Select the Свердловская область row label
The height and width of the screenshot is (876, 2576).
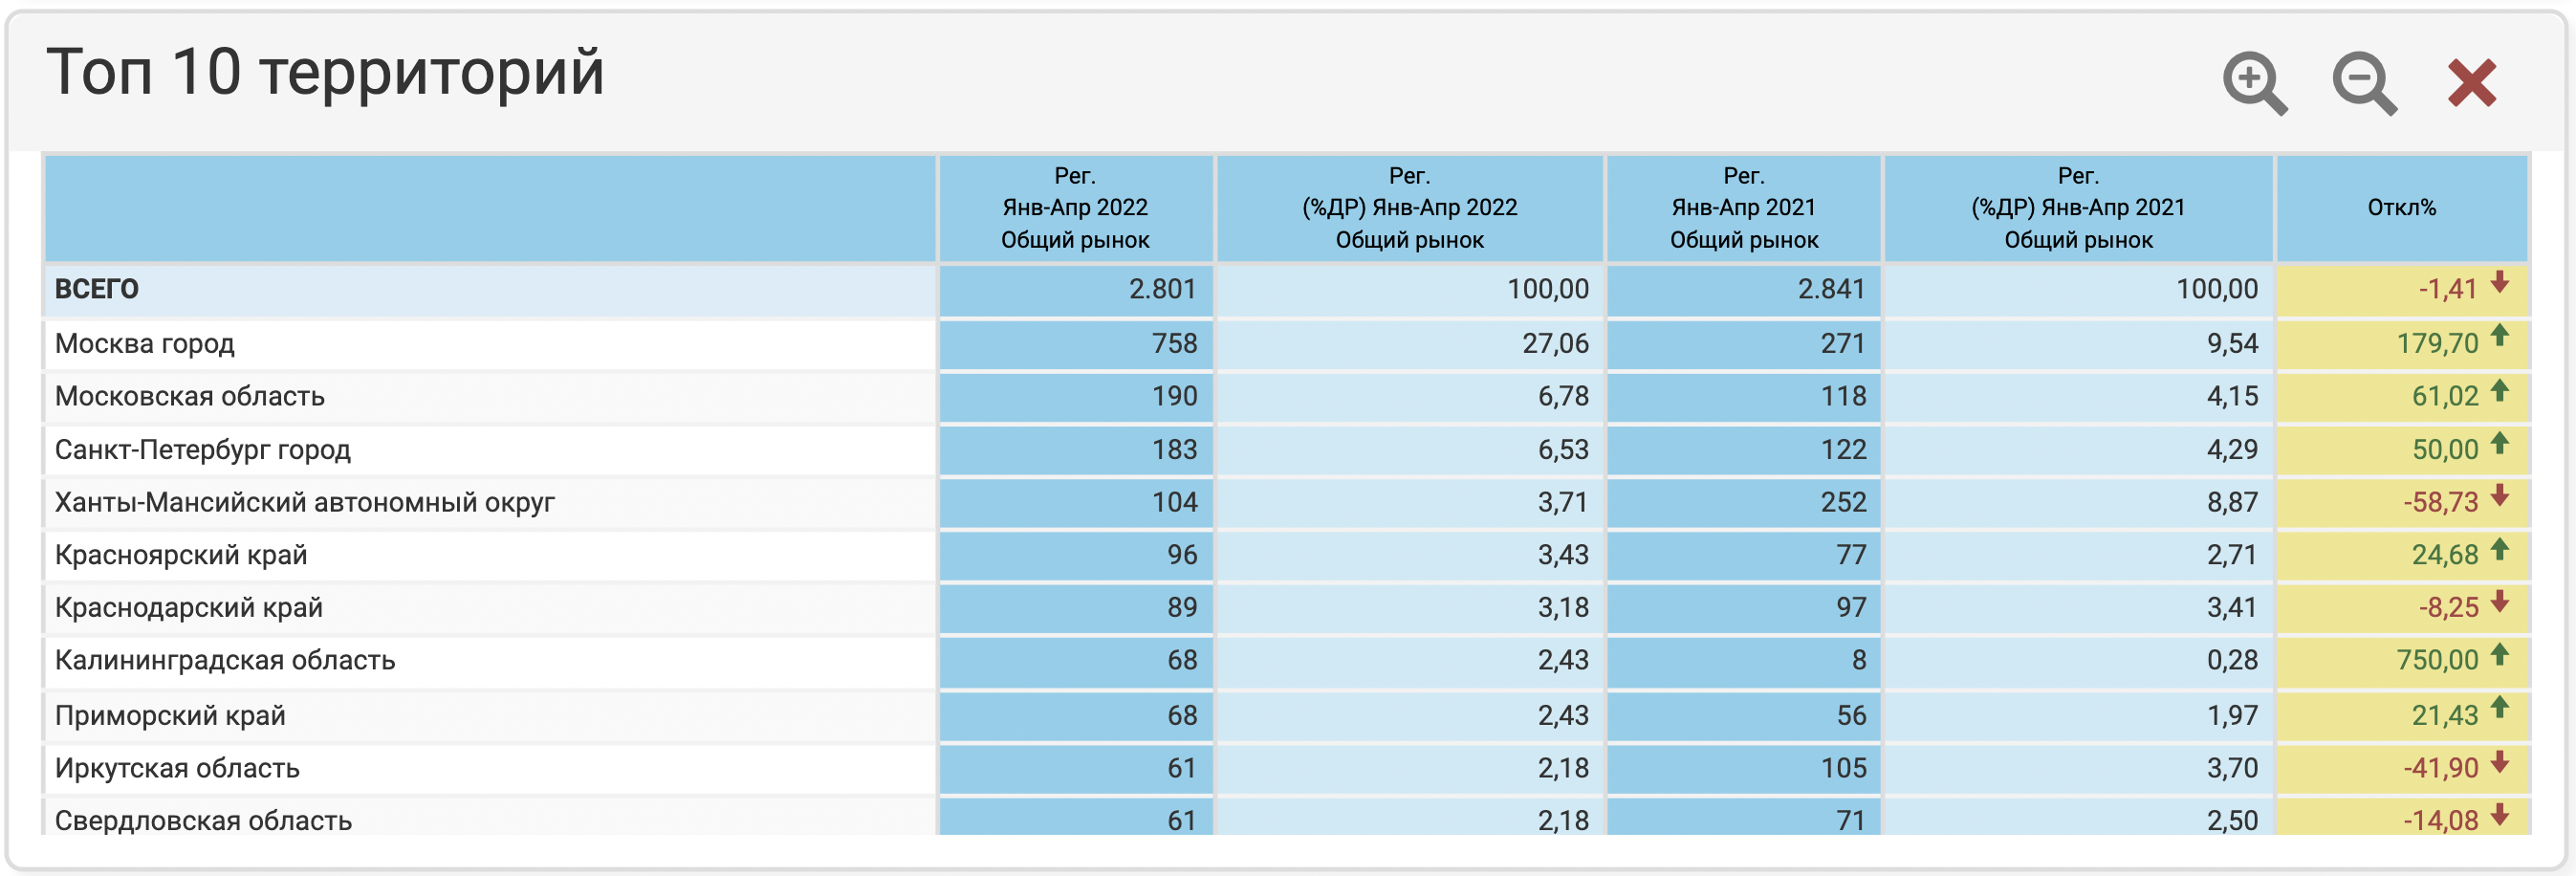click(203, 820)
